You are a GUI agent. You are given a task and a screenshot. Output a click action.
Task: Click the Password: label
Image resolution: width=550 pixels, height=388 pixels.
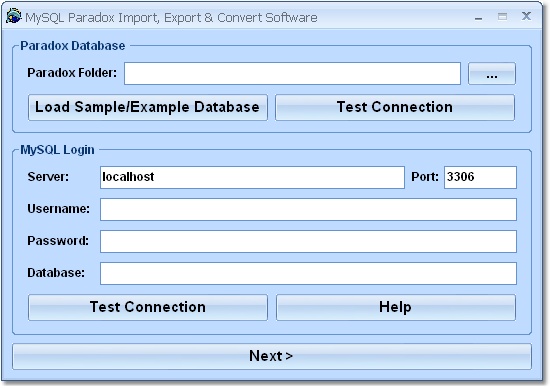click(x=58, y=241)
